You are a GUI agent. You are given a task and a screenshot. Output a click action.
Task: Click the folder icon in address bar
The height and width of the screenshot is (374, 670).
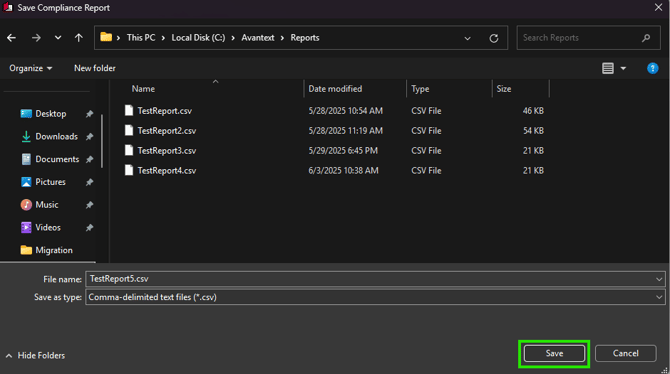tap(106, 37)
